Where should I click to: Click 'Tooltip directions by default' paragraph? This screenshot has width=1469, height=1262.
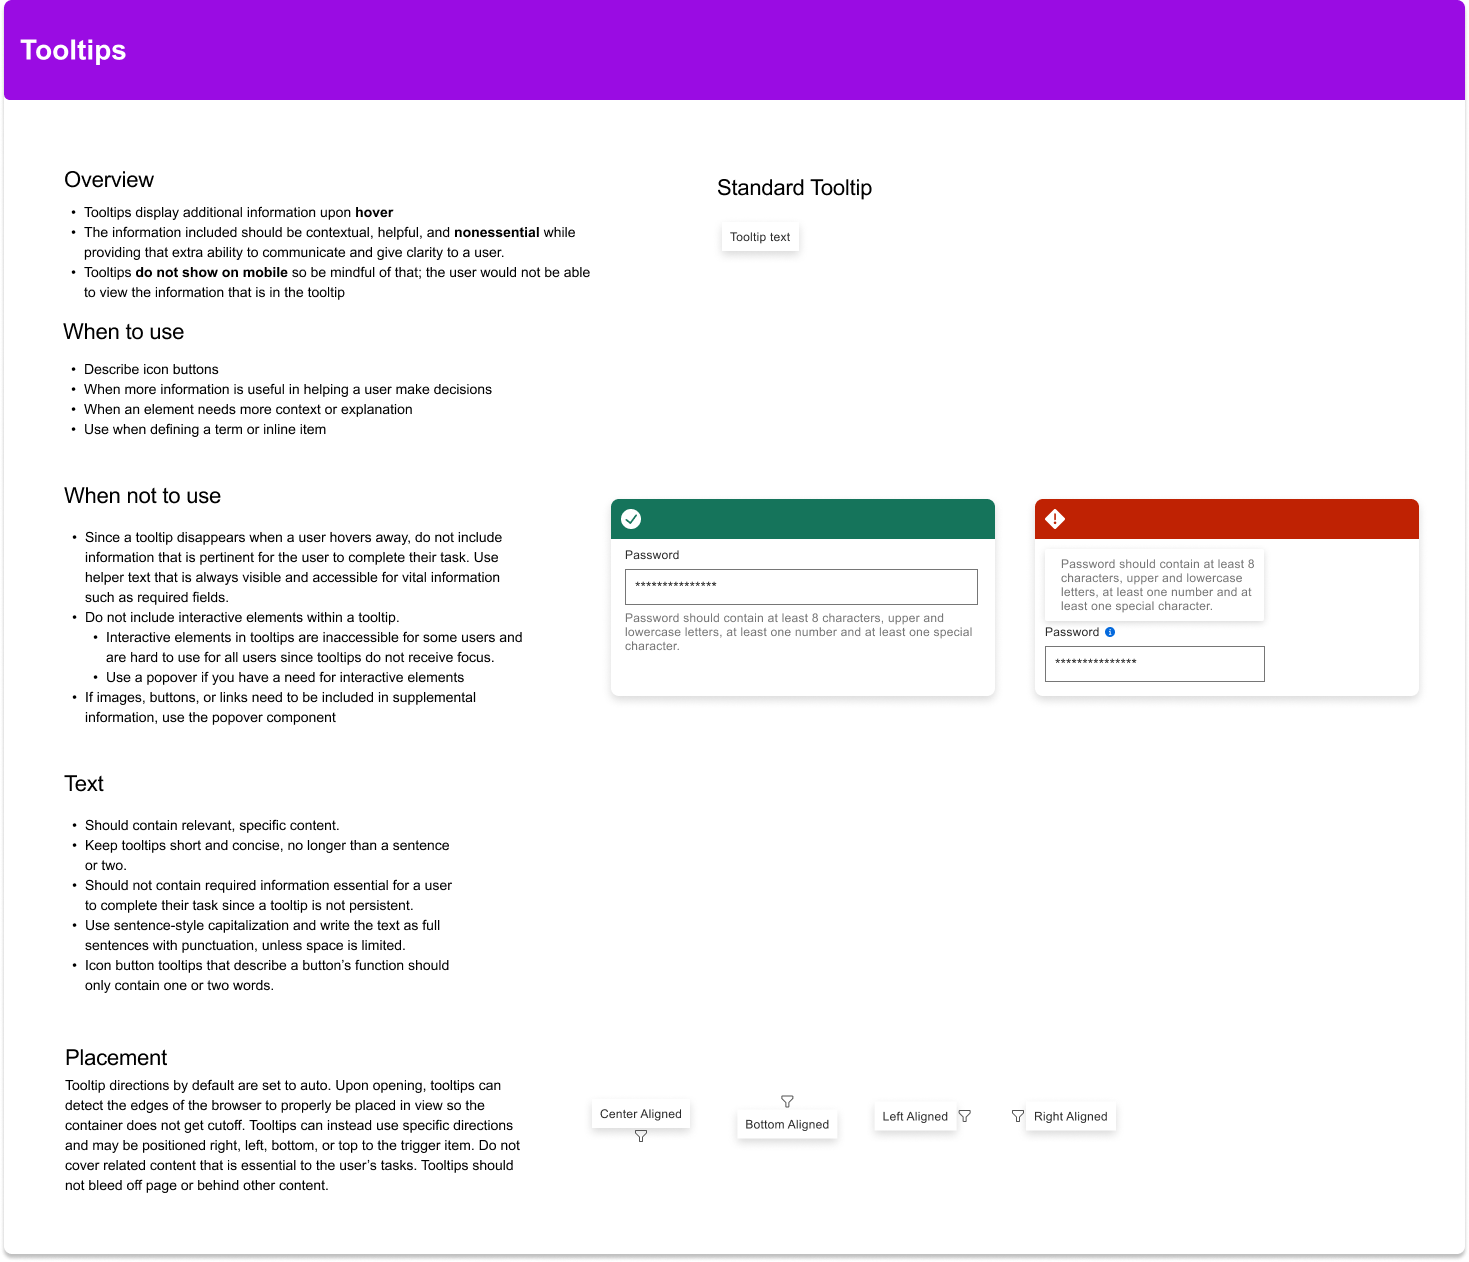point(293,1135)
